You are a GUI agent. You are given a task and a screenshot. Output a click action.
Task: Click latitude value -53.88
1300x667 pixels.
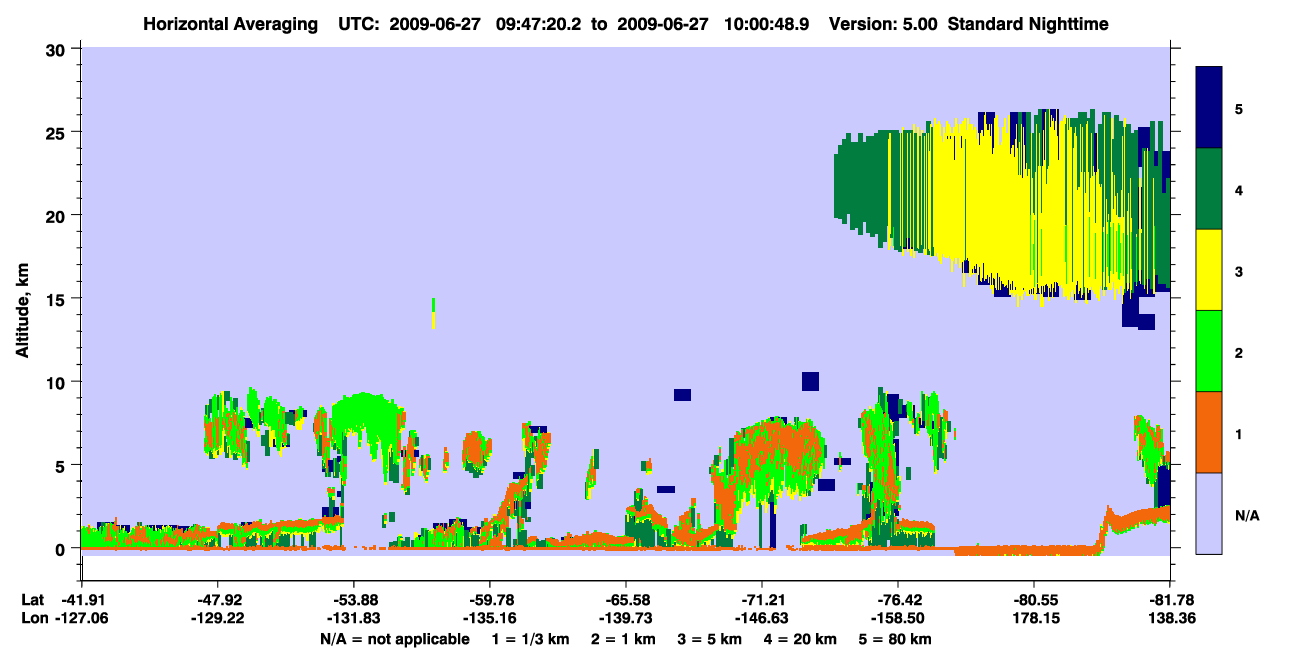coord(353,601)
